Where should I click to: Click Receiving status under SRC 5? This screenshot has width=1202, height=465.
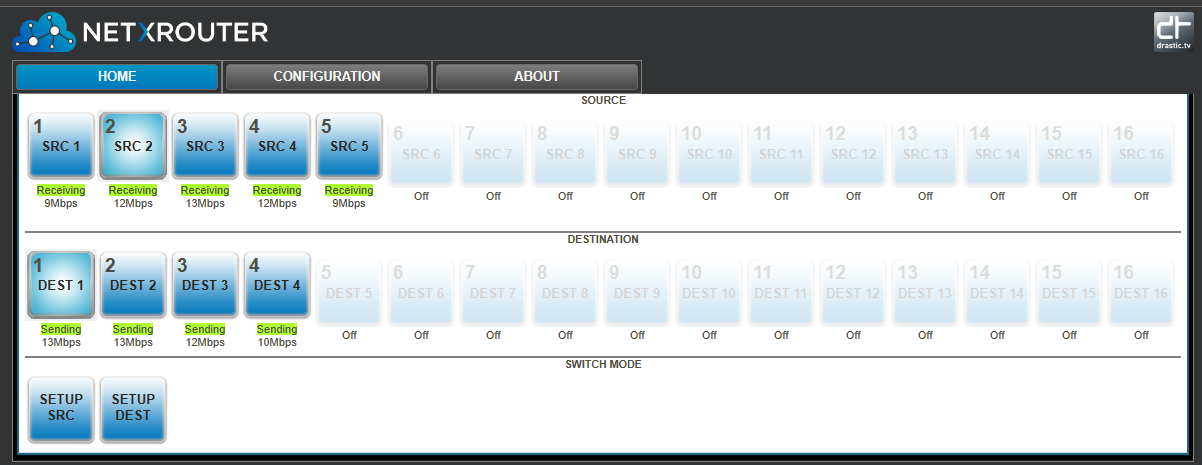pos(349,190)
